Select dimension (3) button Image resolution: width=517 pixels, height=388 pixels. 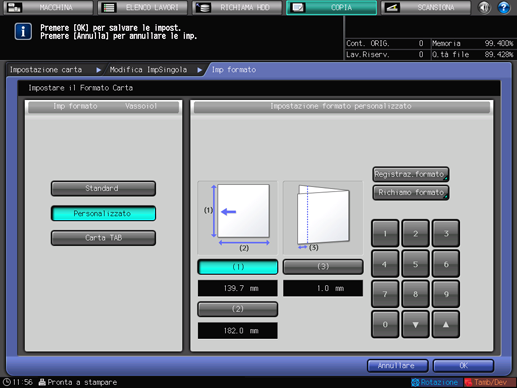tap(323, 267)
